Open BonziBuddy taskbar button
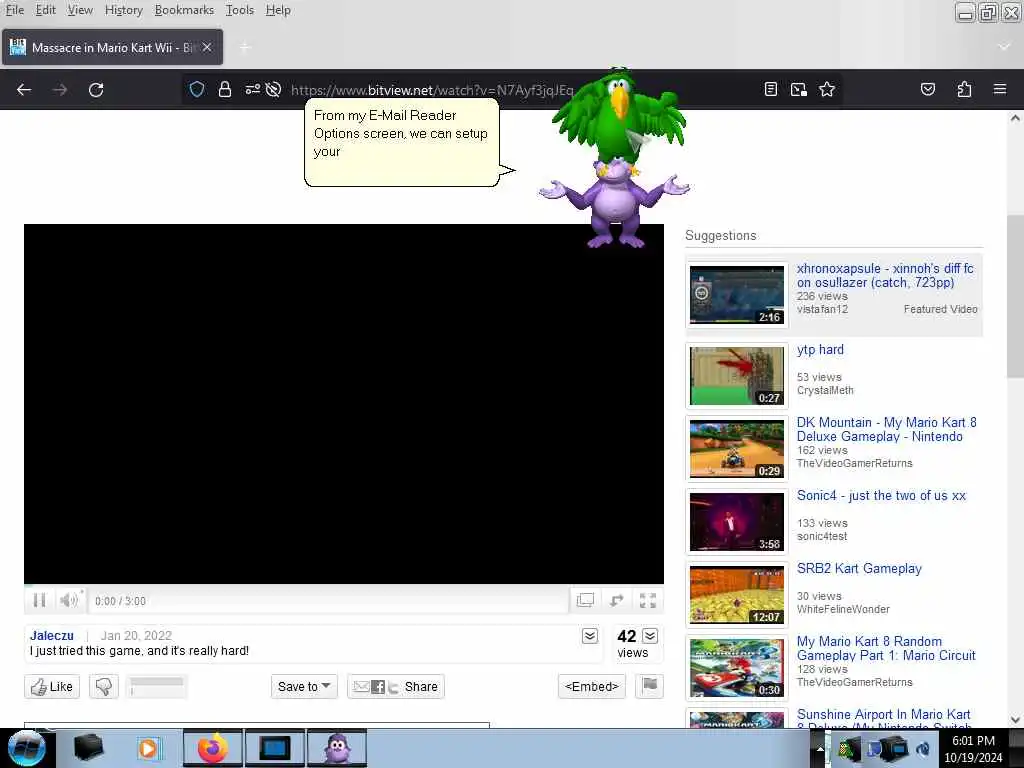Screen dimensions: 1024x768 pyautogui.click(x=337, y=748)
